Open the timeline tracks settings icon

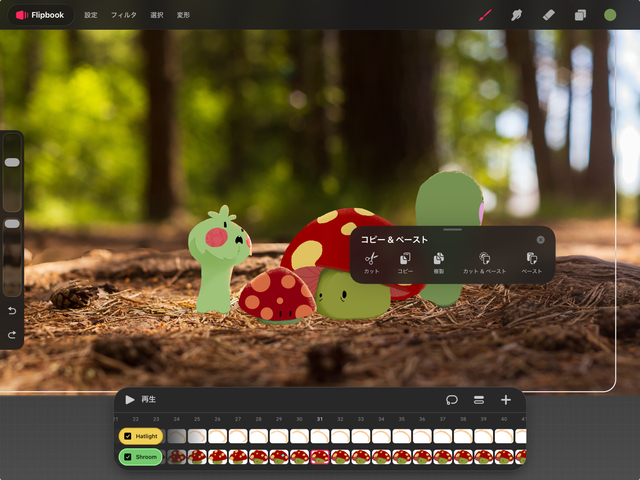coord(479,400)
